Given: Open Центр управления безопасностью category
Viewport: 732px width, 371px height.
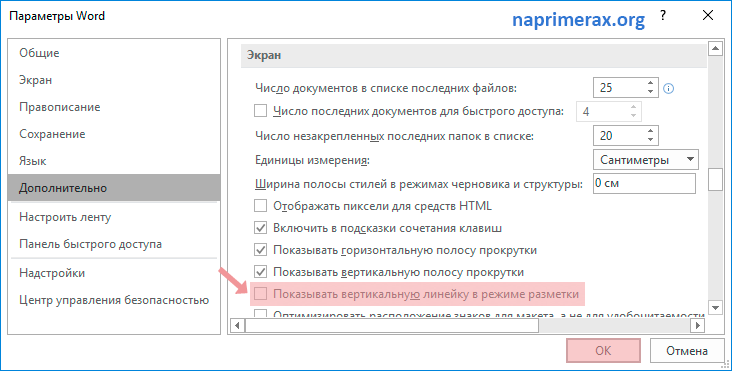Looking at the screenshot, I should tap(114, 300).
